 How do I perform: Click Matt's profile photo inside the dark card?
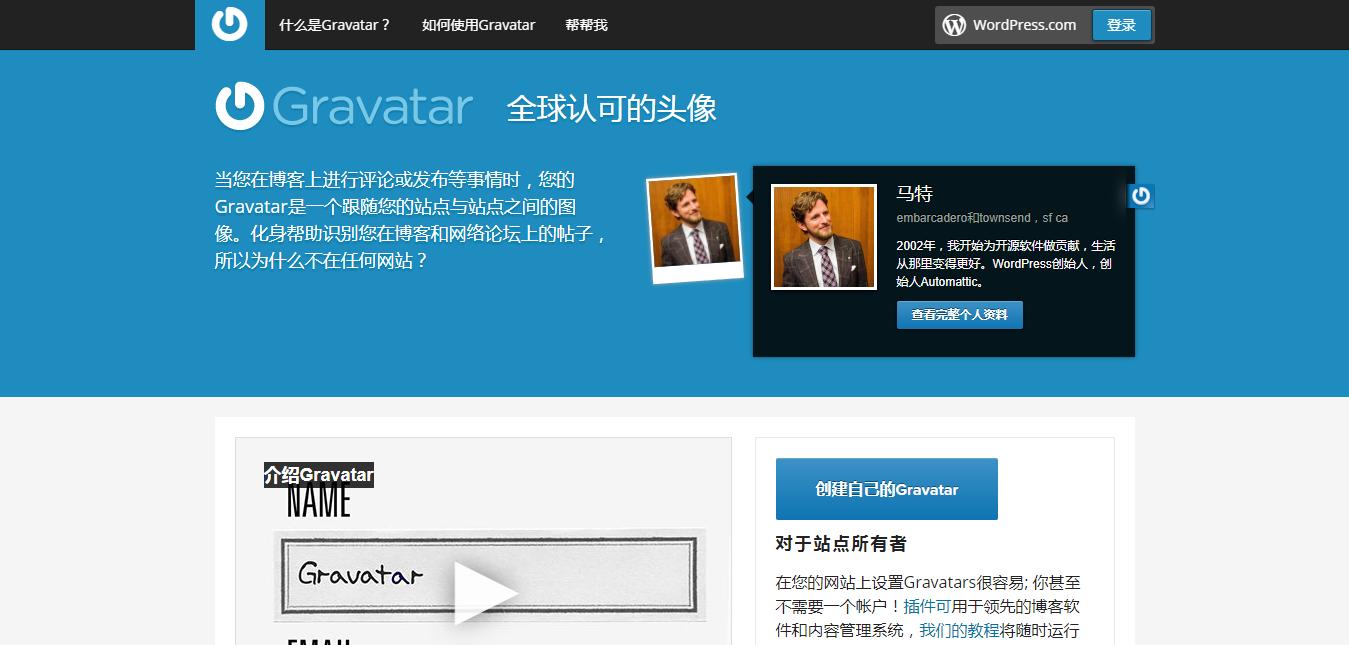click(x=823, y=236)
